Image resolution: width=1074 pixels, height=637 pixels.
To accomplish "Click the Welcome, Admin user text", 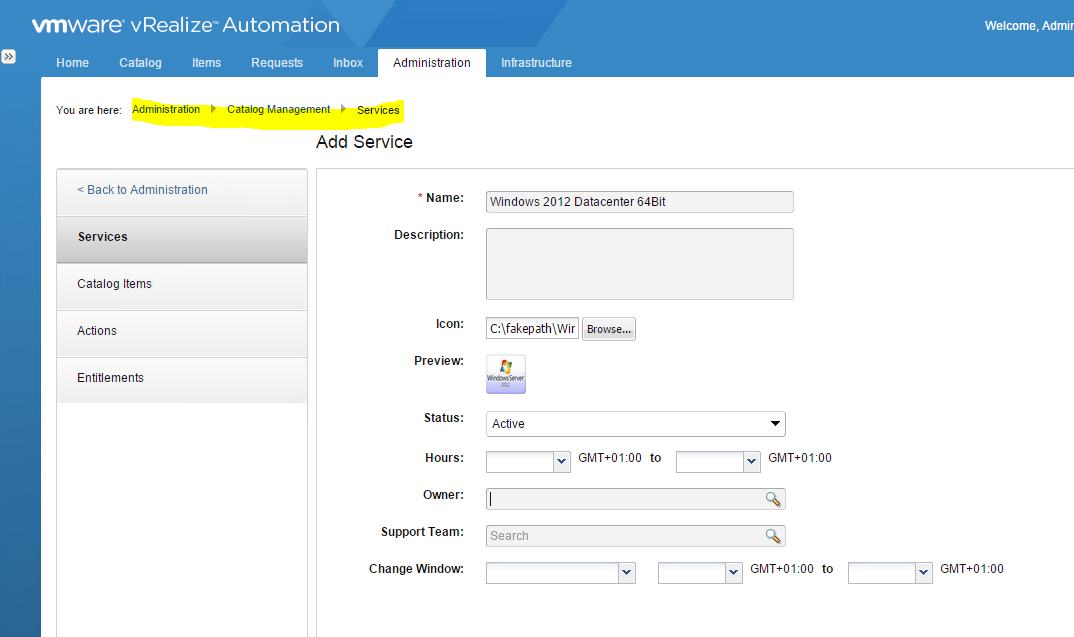I will click(1029, 26).
